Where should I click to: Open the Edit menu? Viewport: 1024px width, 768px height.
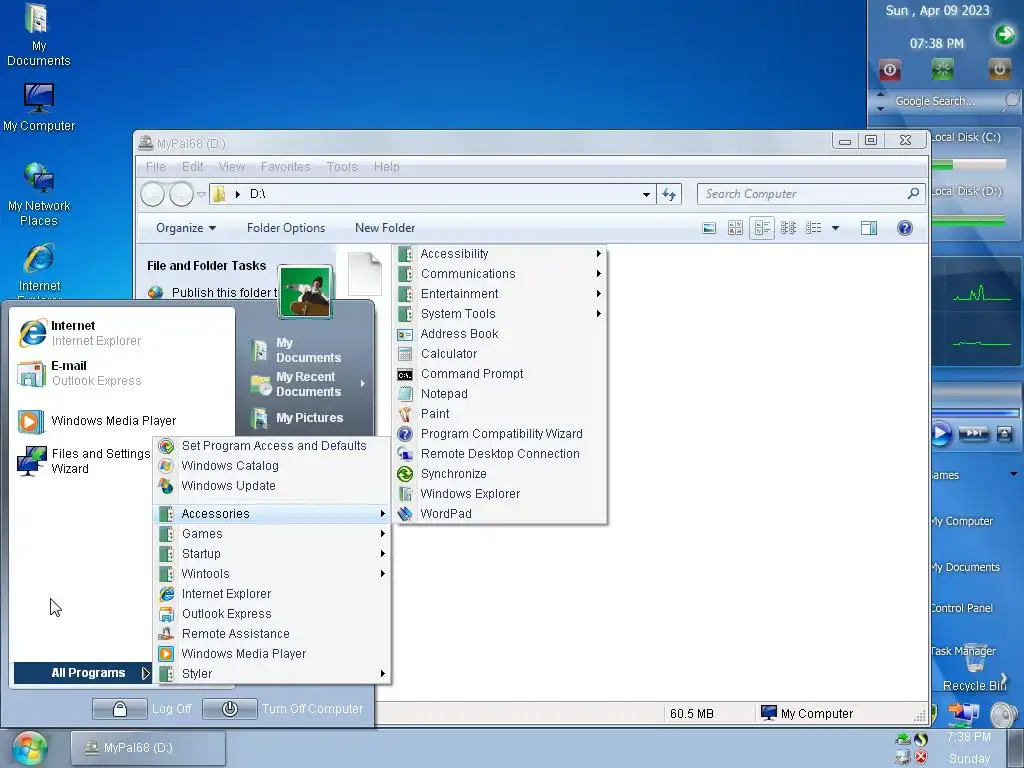(192, 167)
